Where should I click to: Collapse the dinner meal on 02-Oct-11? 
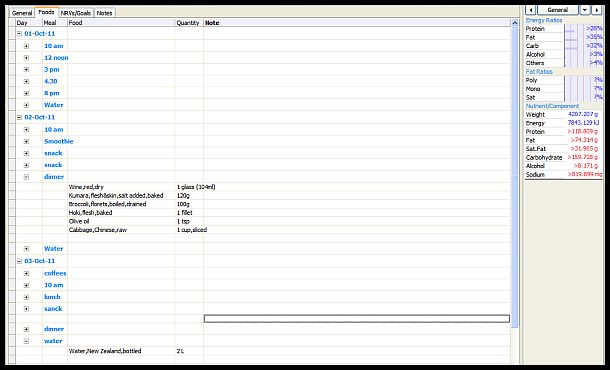(26, 177)
